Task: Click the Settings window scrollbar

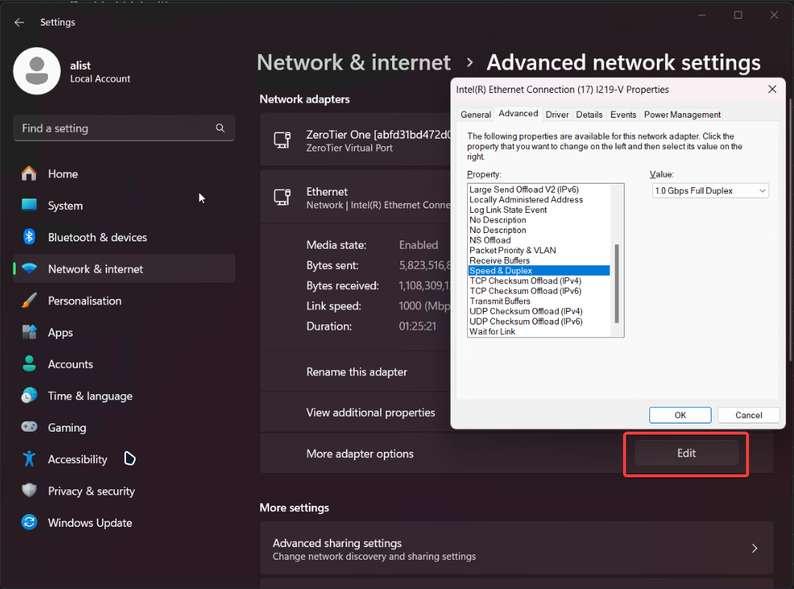Action: [x=791, y=230]
